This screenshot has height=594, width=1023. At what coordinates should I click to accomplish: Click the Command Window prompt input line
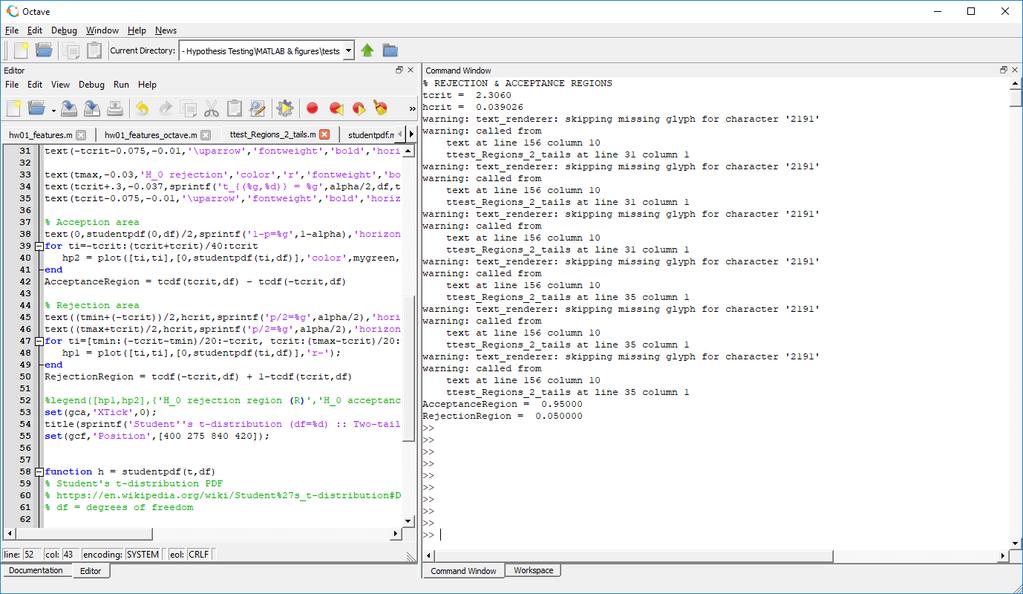tap(718, 535)
